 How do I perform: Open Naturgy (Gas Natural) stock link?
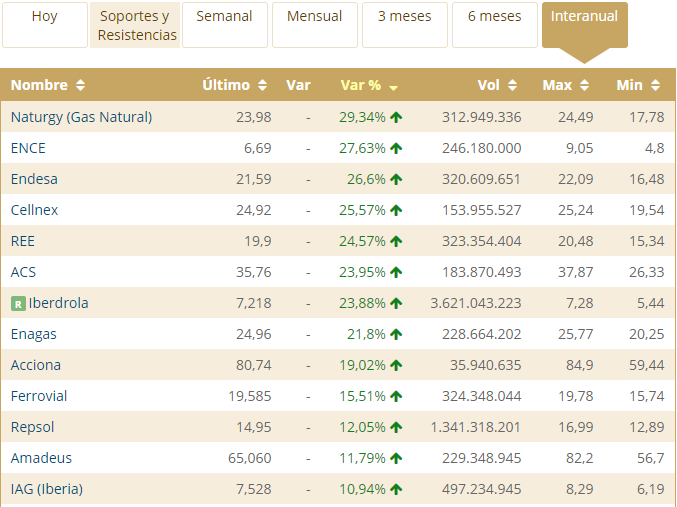pos(81,117)
